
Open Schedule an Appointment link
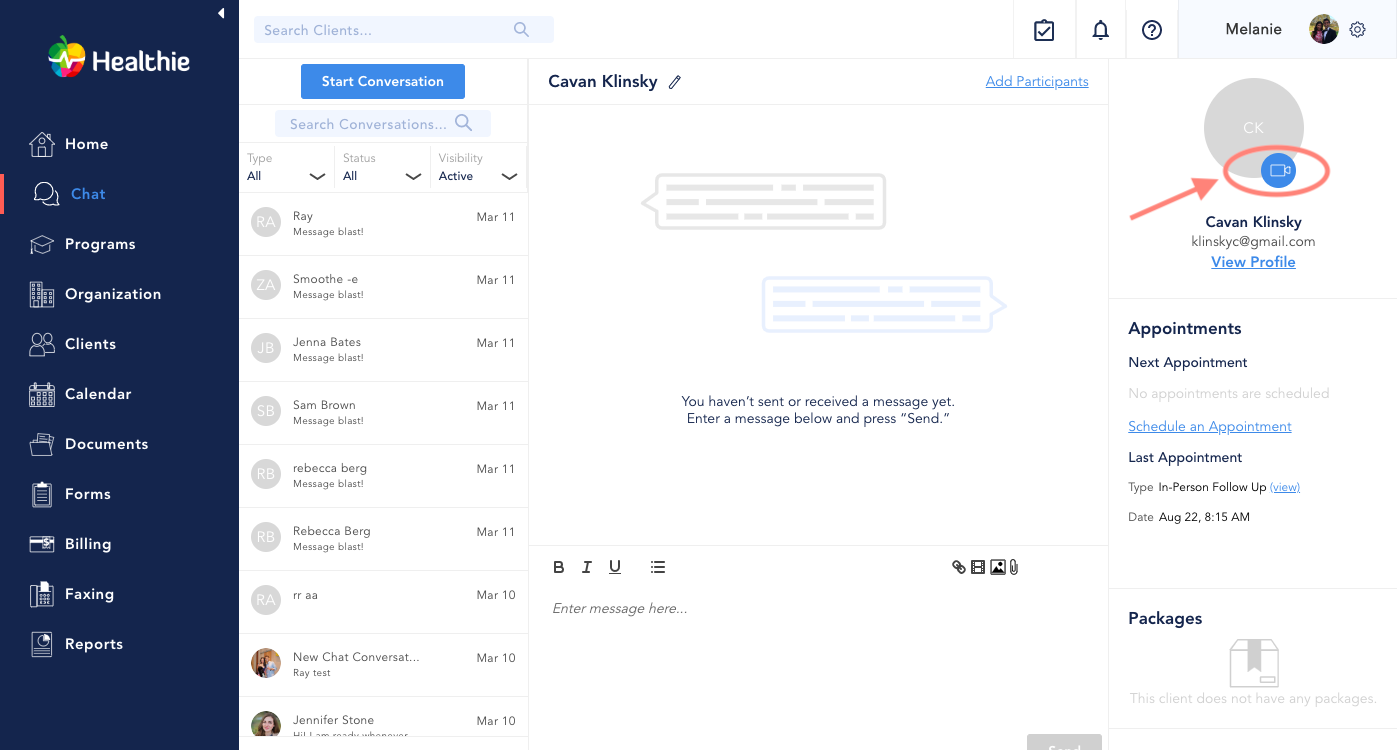tap(1209, 426)
